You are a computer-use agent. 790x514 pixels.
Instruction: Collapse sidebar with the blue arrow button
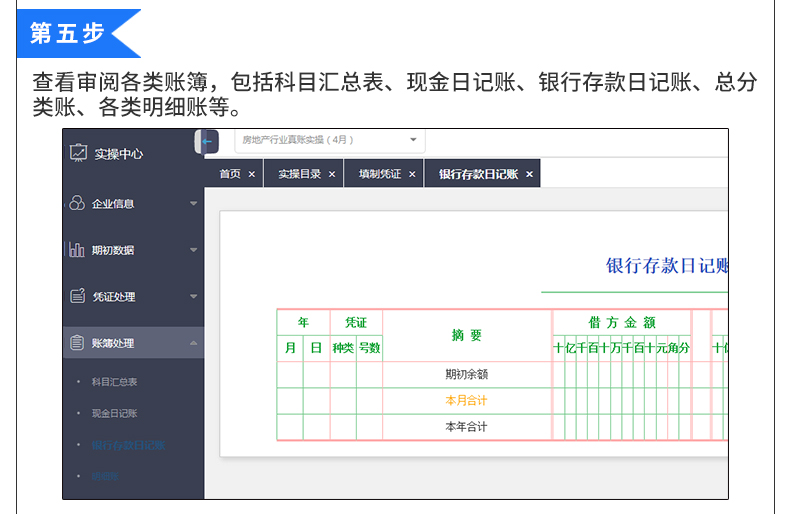point(207,142)
